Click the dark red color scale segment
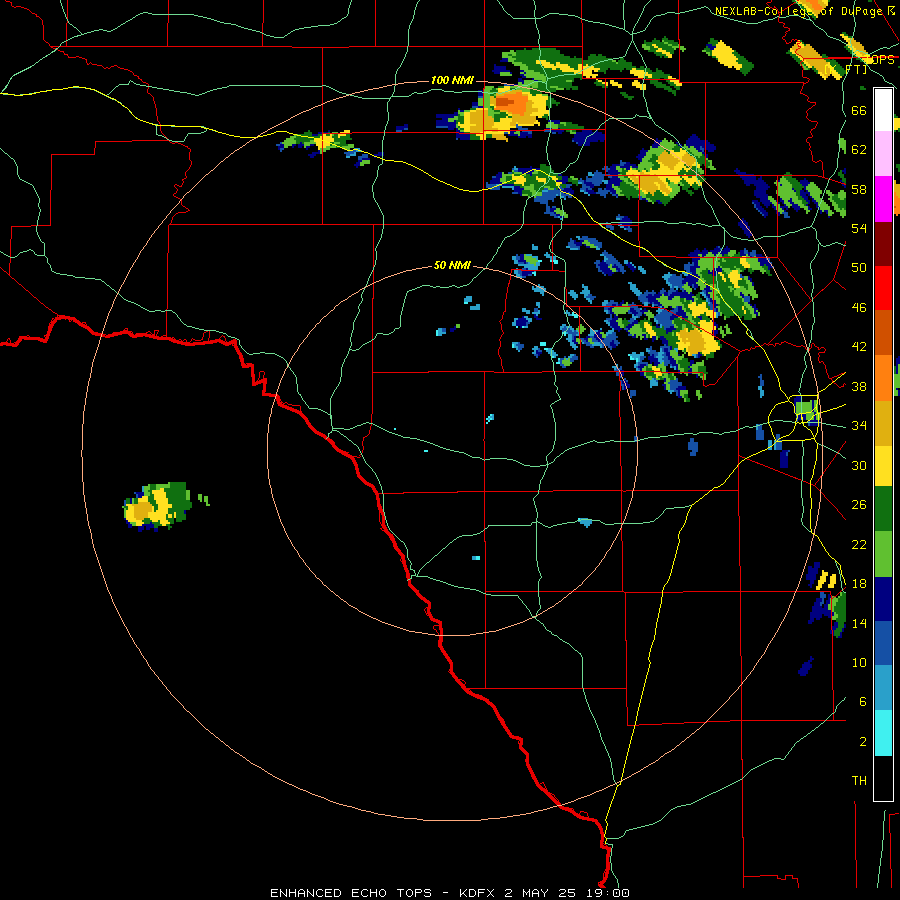 click(x=883, y=243)
